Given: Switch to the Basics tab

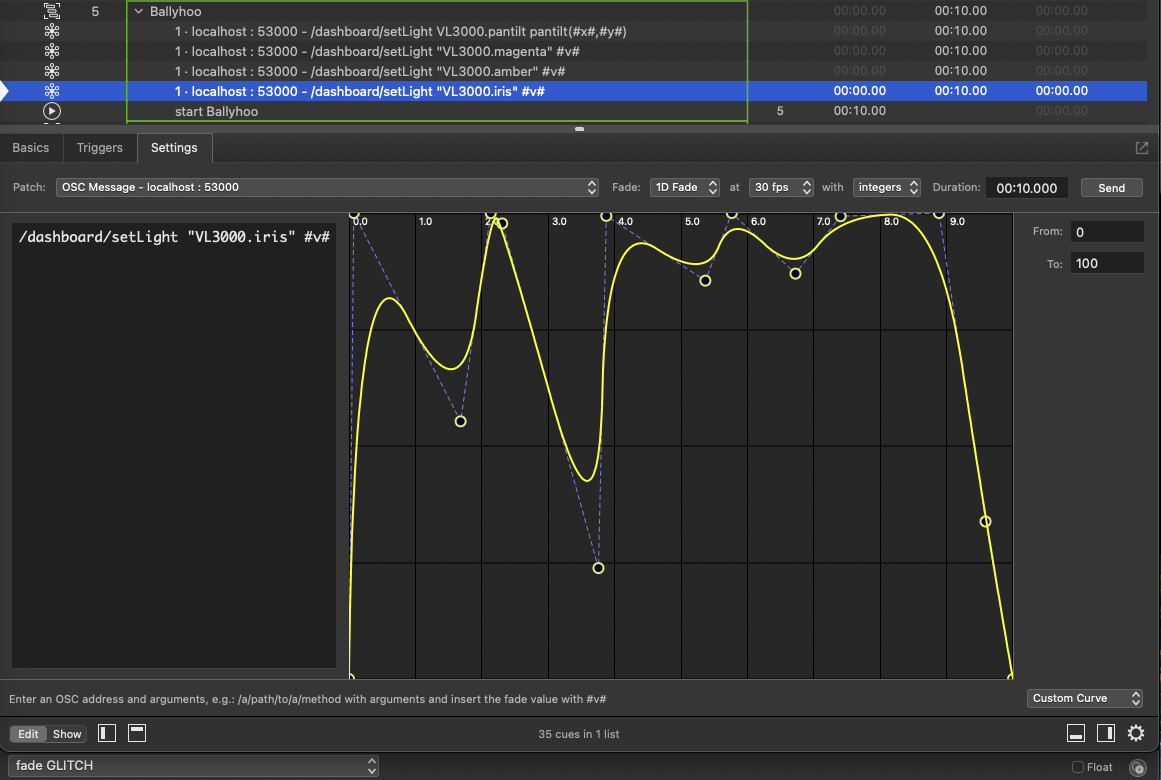Looking at the screenshot, I should click(x=30, y=148).
